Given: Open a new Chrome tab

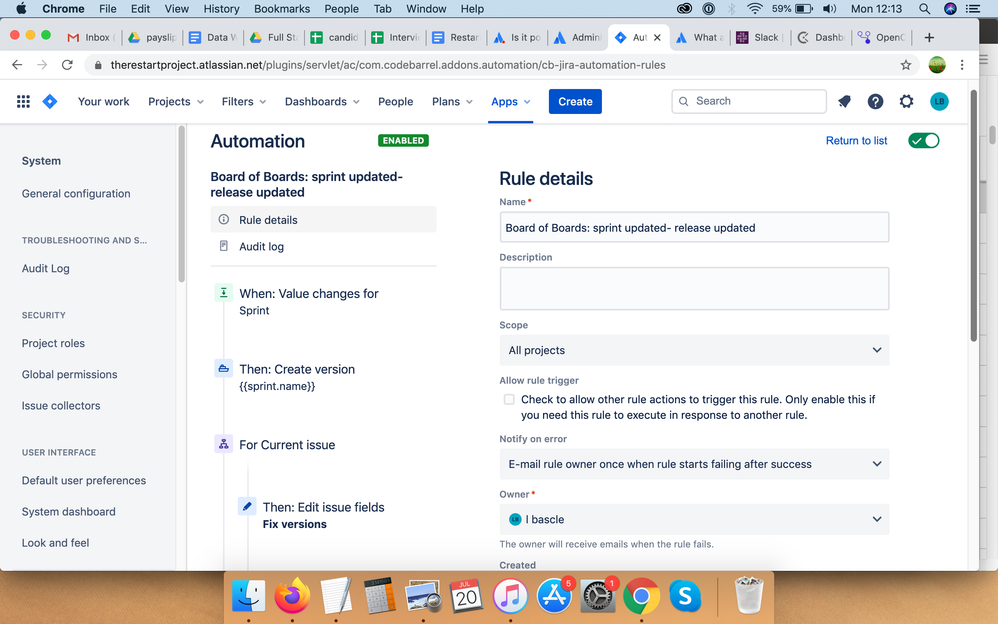Looking at the screenshot, I should click(929, 38).
